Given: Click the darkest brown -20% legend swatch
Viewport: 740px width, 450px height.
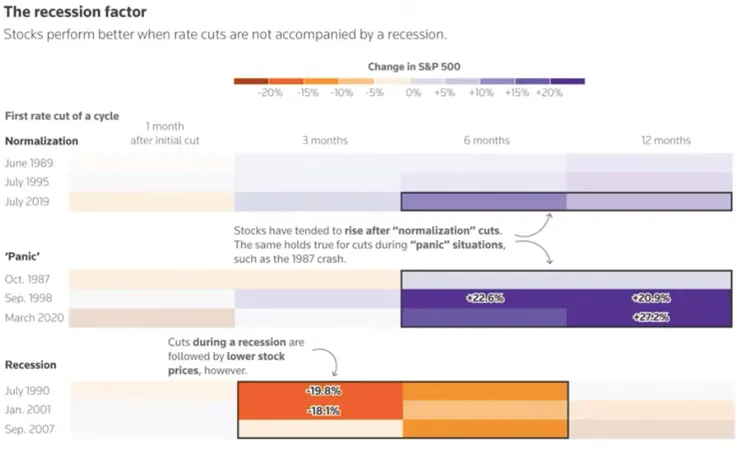Looking at the screenshot, I should [251, 81].
